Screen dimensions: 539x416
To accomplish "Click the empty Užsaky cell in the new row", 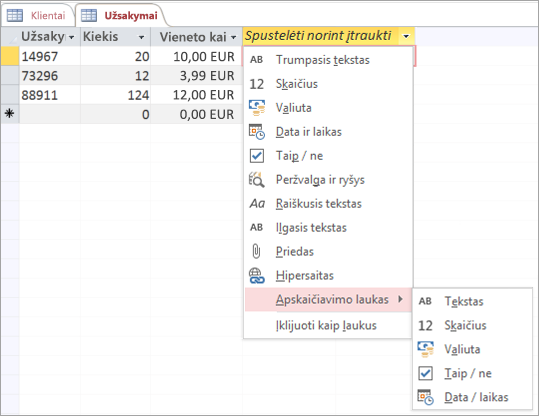I will pos(50,114).
